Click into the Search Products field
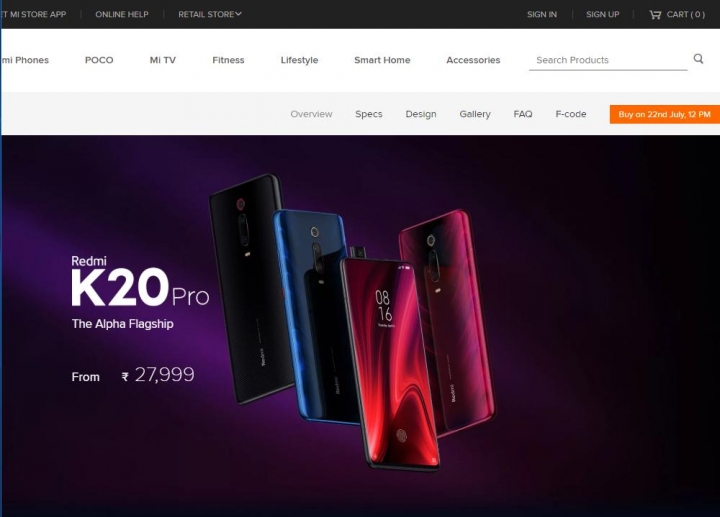This screenshot has width=720, height=517. tap(608, 60)
